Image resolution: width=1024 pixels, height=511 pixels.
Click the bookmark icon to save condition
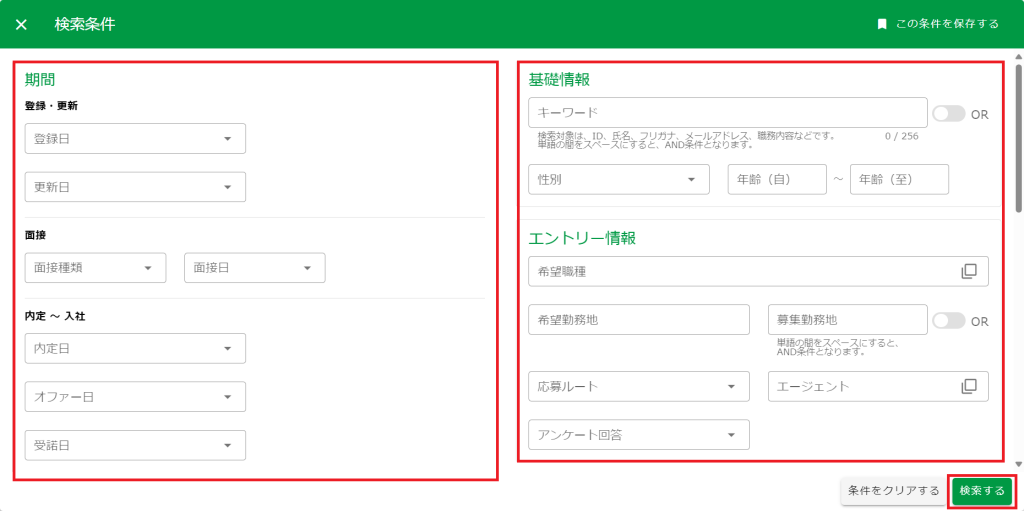pyautogui.click(x=882, y=24)
